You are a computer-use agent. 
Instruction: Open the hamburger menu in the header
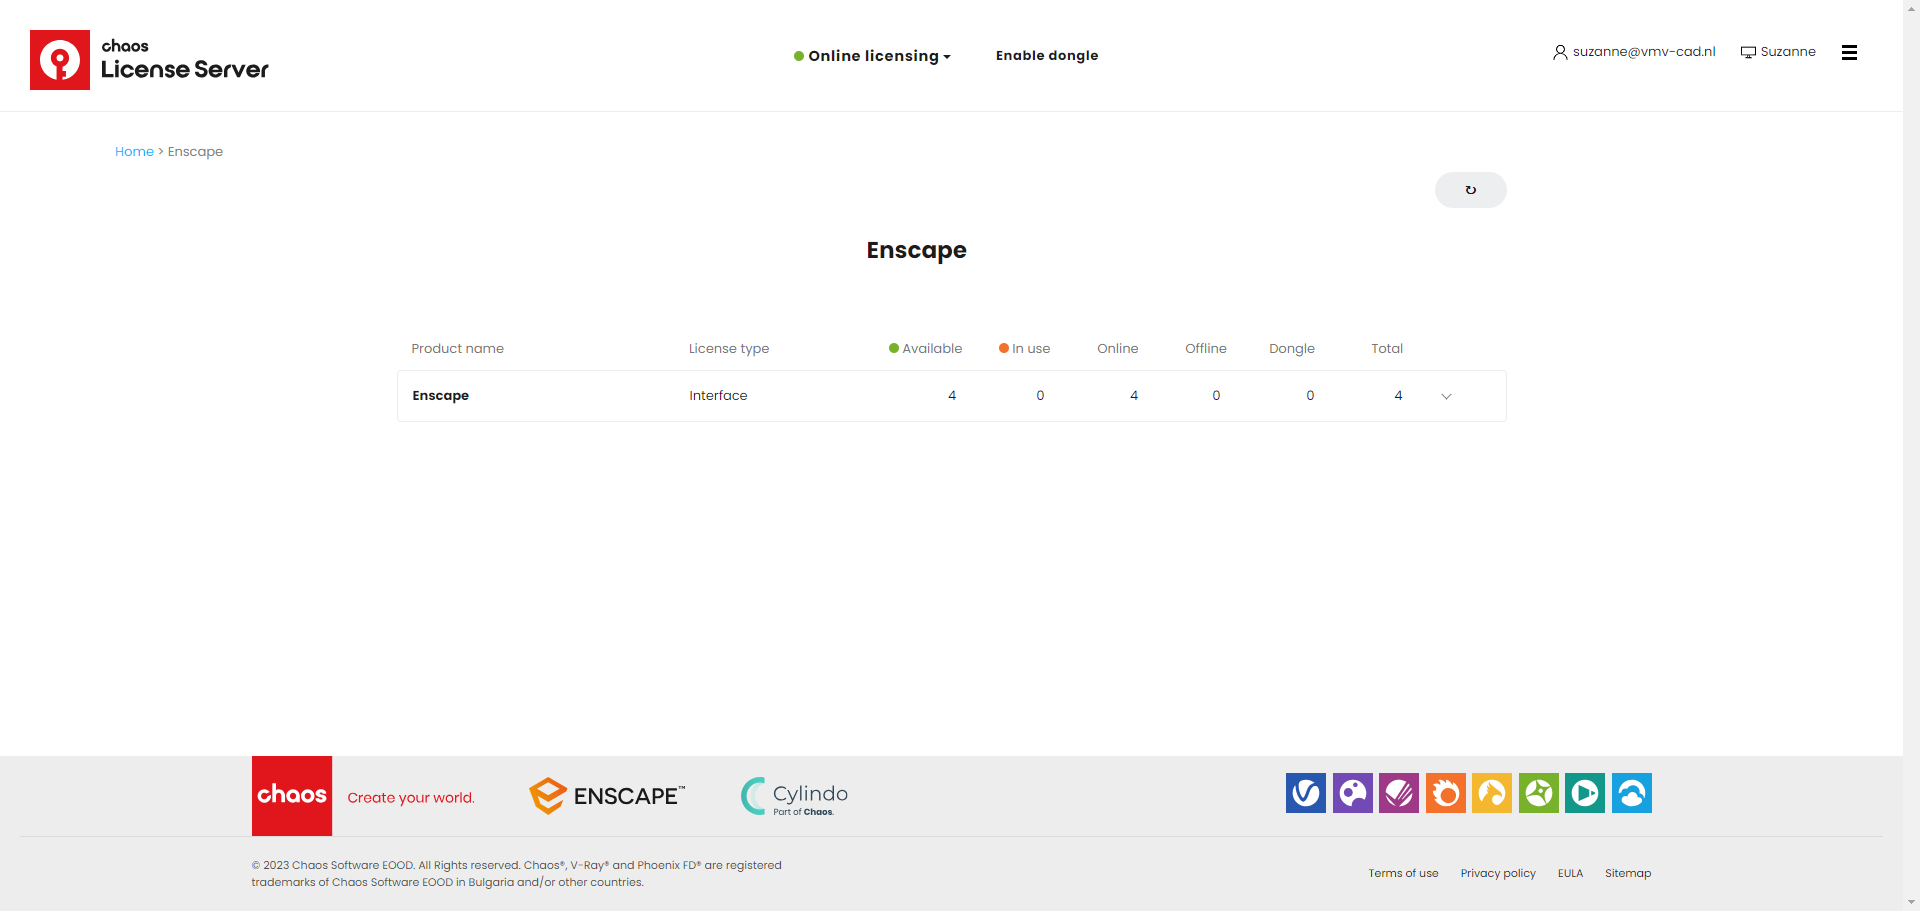click(x=1849, y=53)
